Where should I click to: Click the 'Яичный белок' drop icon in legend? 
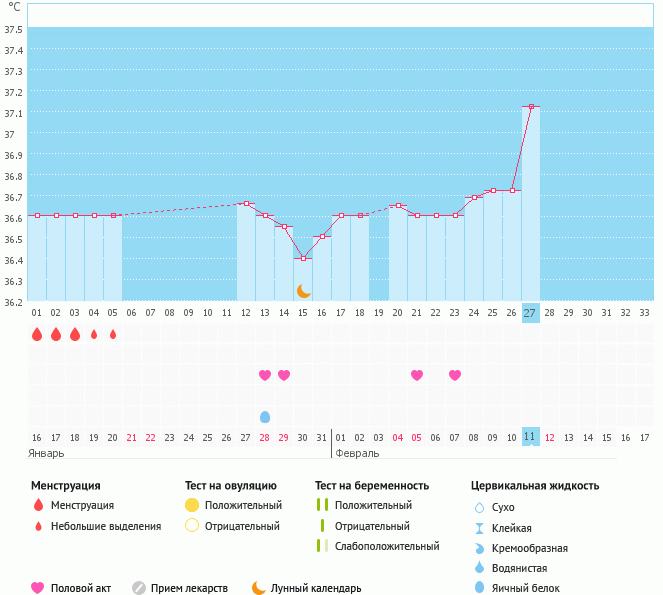[479, 588]
